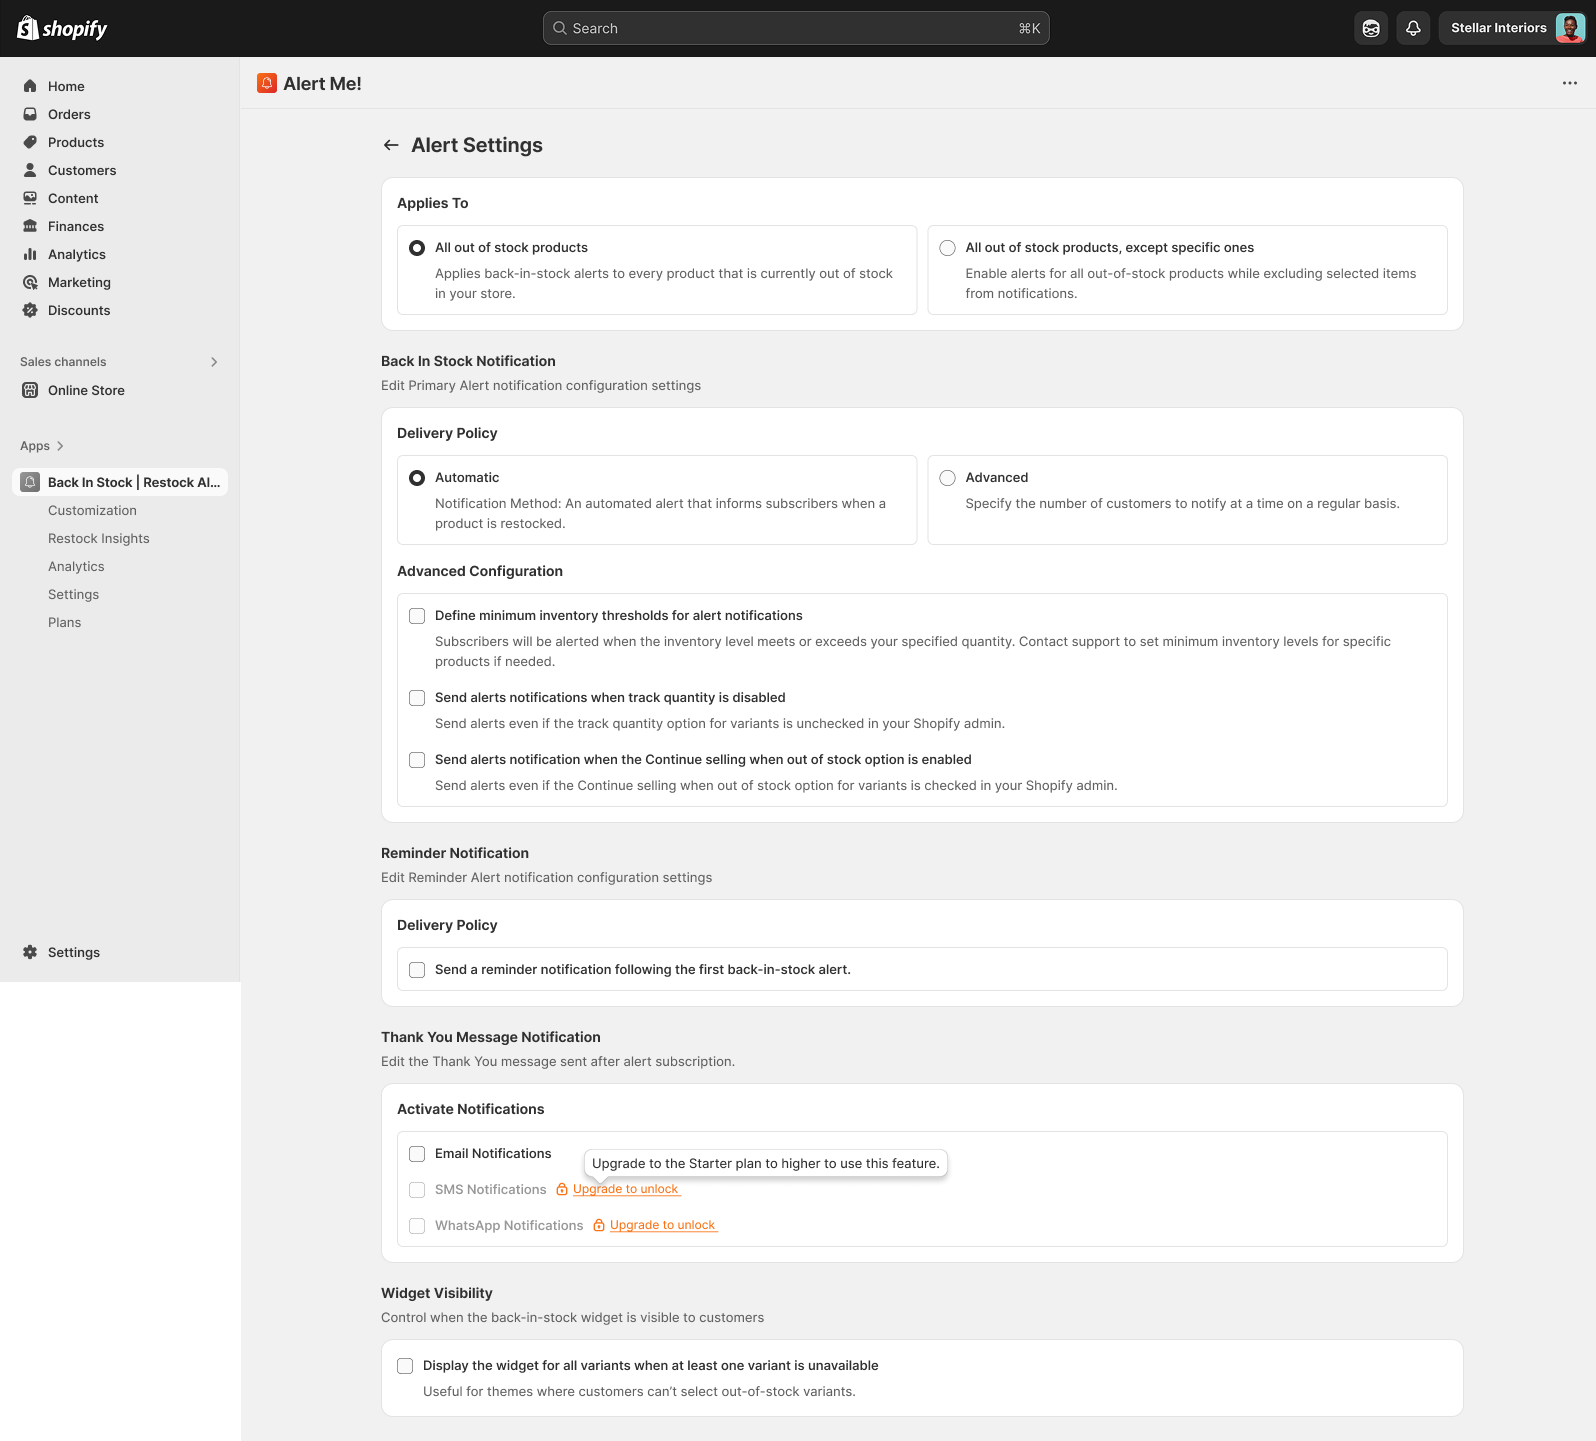Screen dimensions: 1596x1441
Task: Click Upgrade to unlock link for SMS
Action: click(x=626, y=1189)
